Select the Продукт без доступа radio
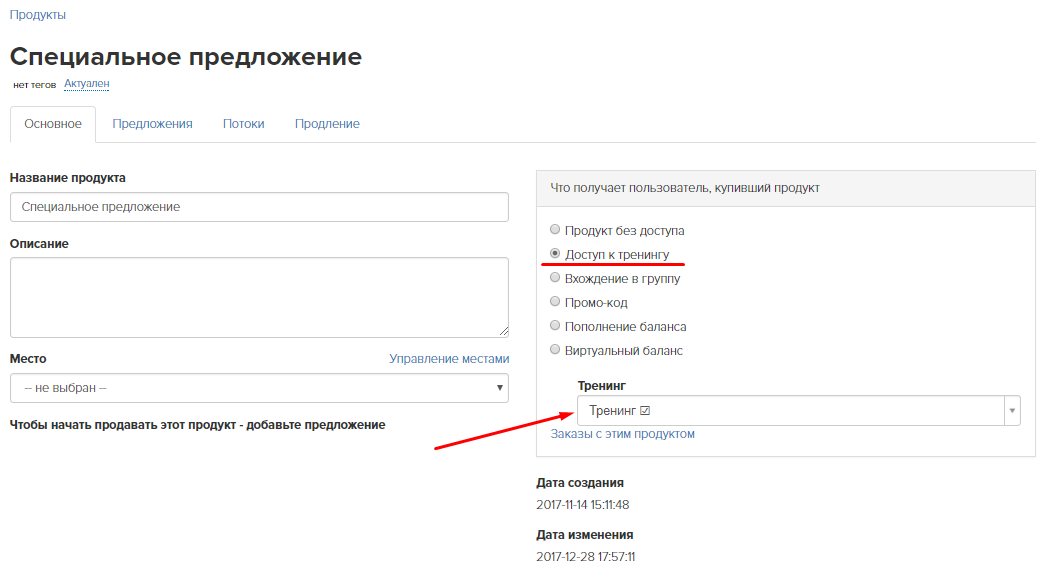 point(554,230)
